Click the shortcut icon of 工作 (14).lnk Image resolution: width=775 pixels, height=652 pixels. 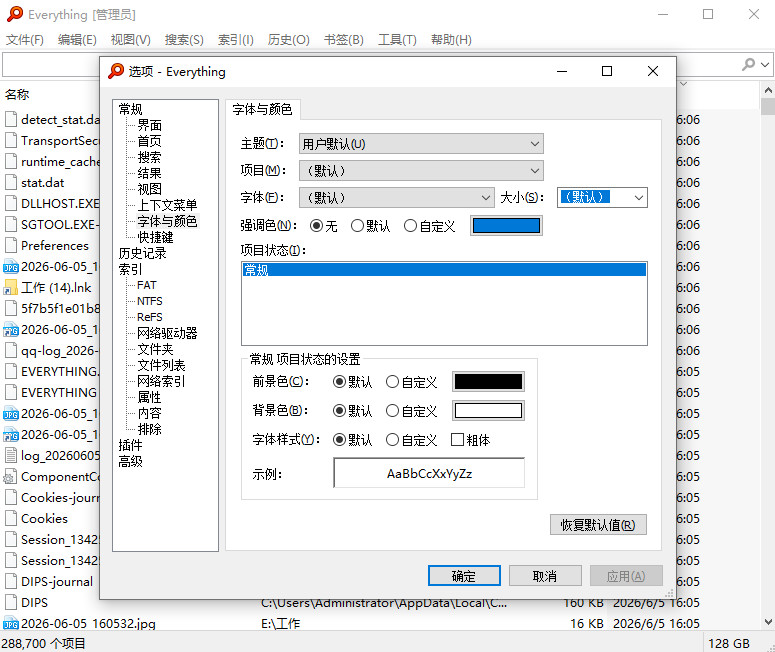tap(10, 288)
